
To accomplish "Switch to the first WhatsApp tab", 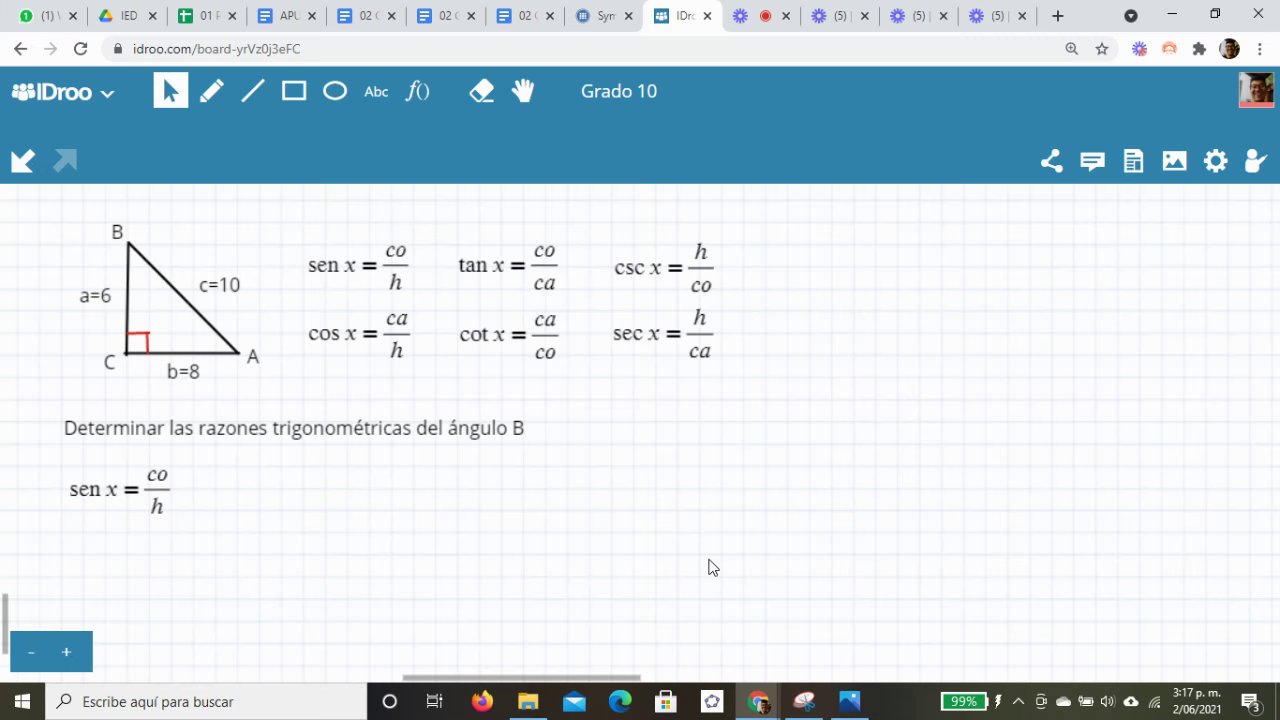I will pos(47,16).
